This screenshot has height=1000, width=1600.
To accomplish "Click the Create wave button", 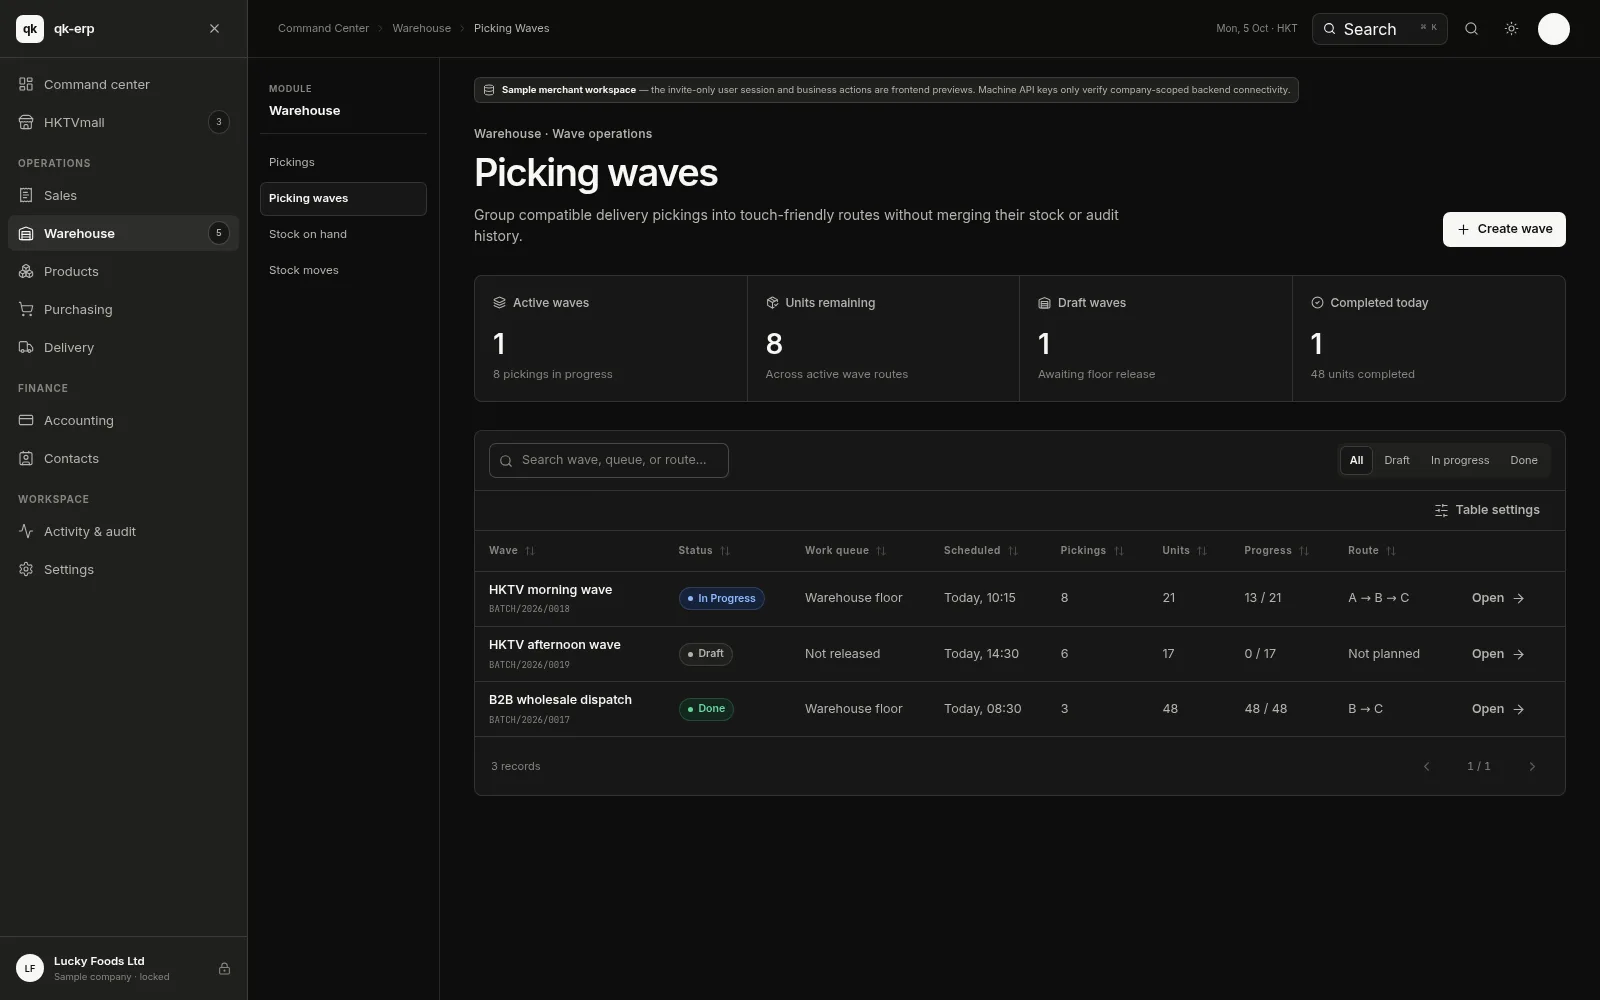I will coord(1504,229).
